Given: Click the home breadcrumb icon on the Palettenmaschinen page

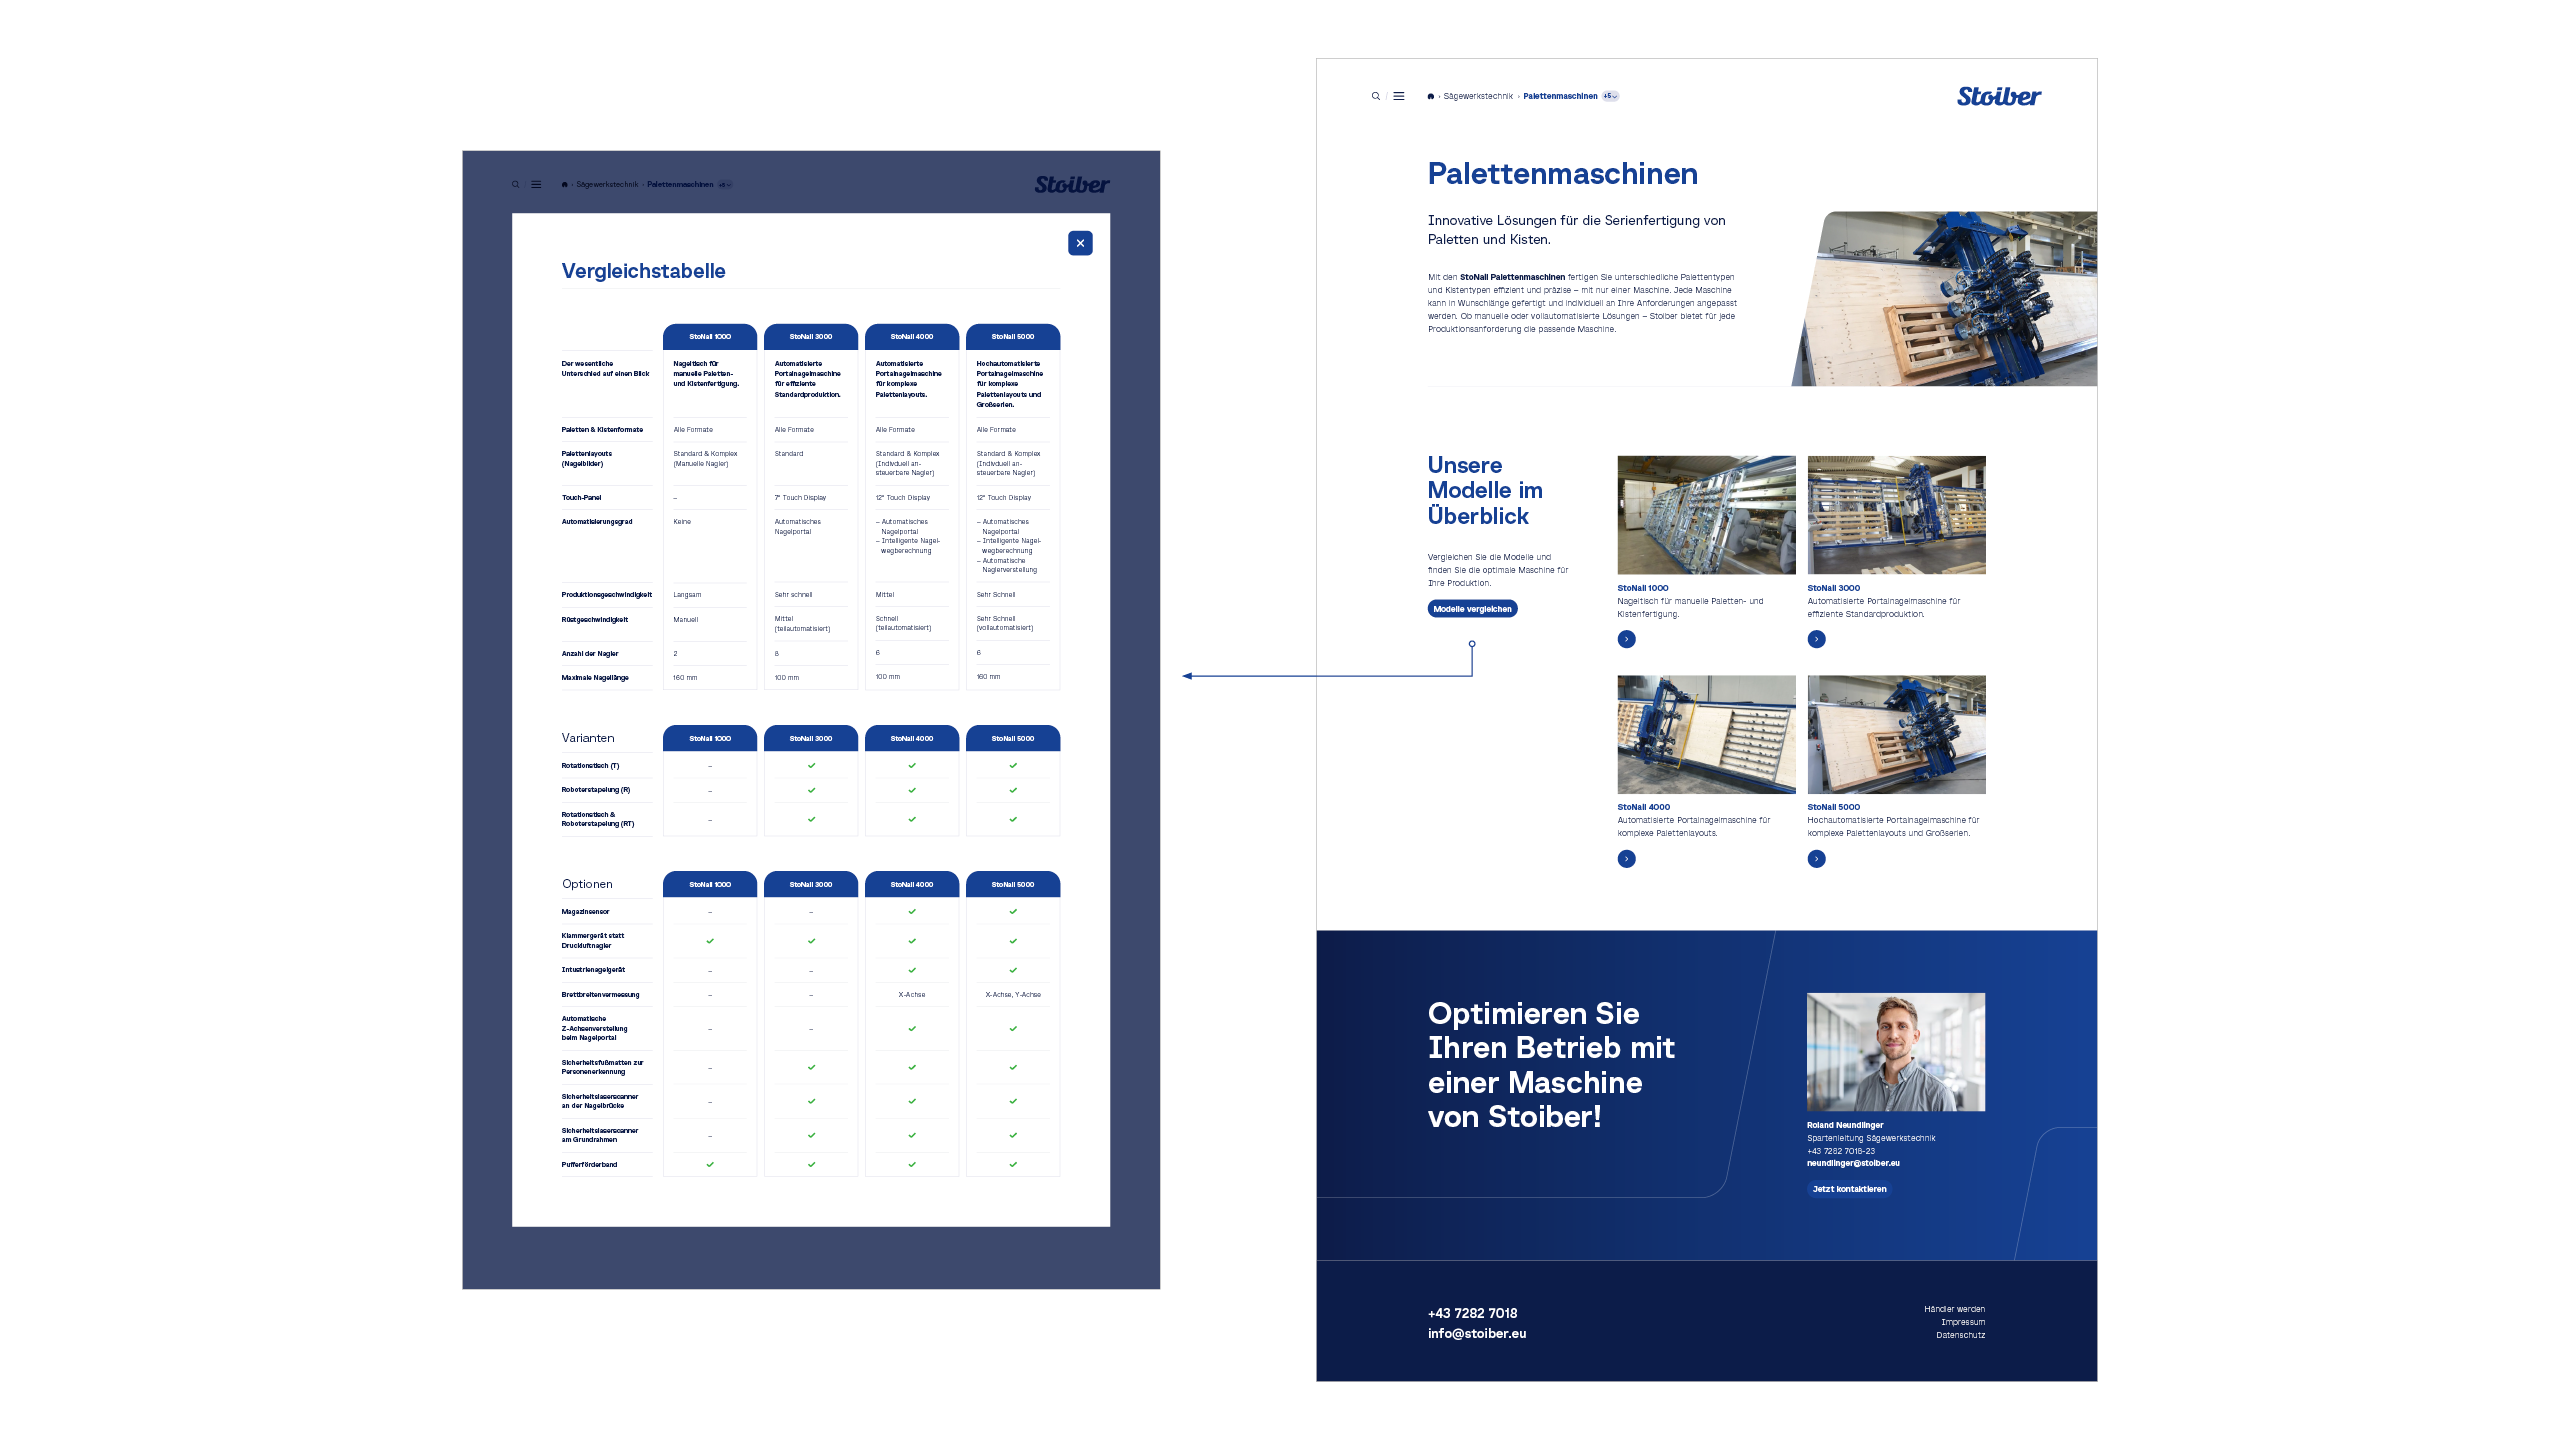Looking at the screenshot, I should click(1431, 97).
